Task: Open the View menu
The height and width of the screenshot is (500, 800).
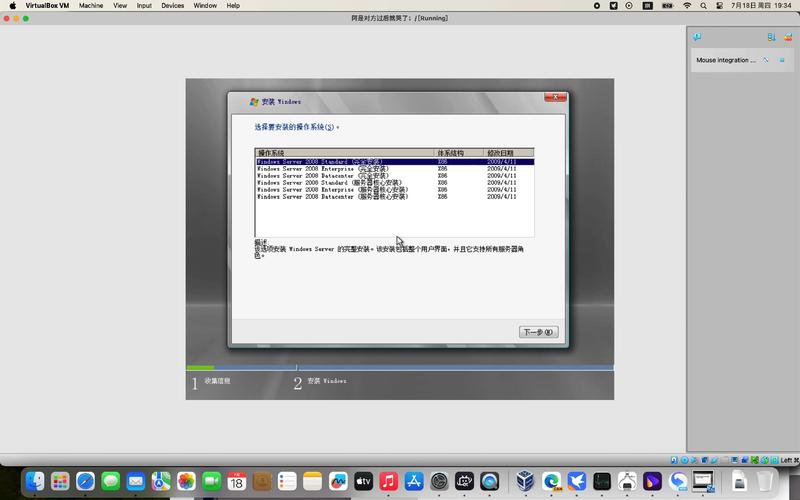Action: pos(120,6)
